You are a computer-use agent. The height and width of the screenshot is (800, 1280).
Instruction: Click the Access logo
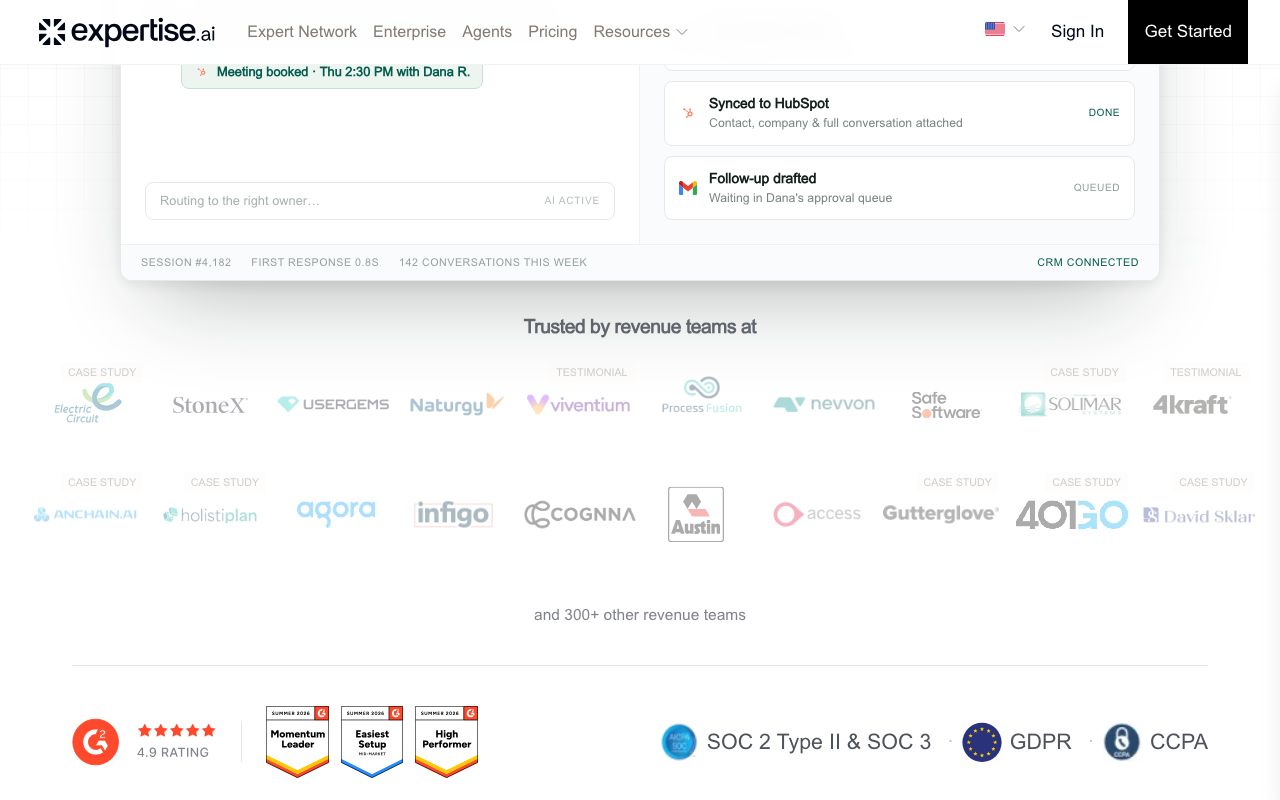point(817,514)
